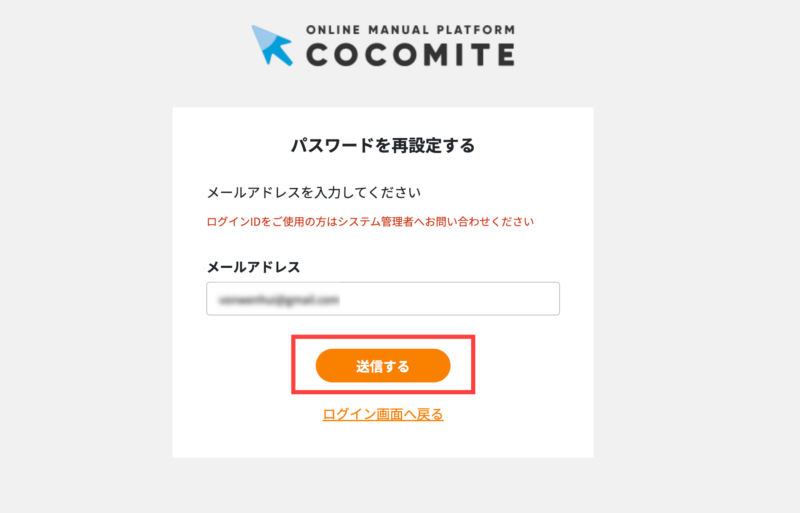This screenshot has height=513, width=800.
Task: Click the ONLINE MANUAL PLATFORM tagline
Action: click(410, 29)
